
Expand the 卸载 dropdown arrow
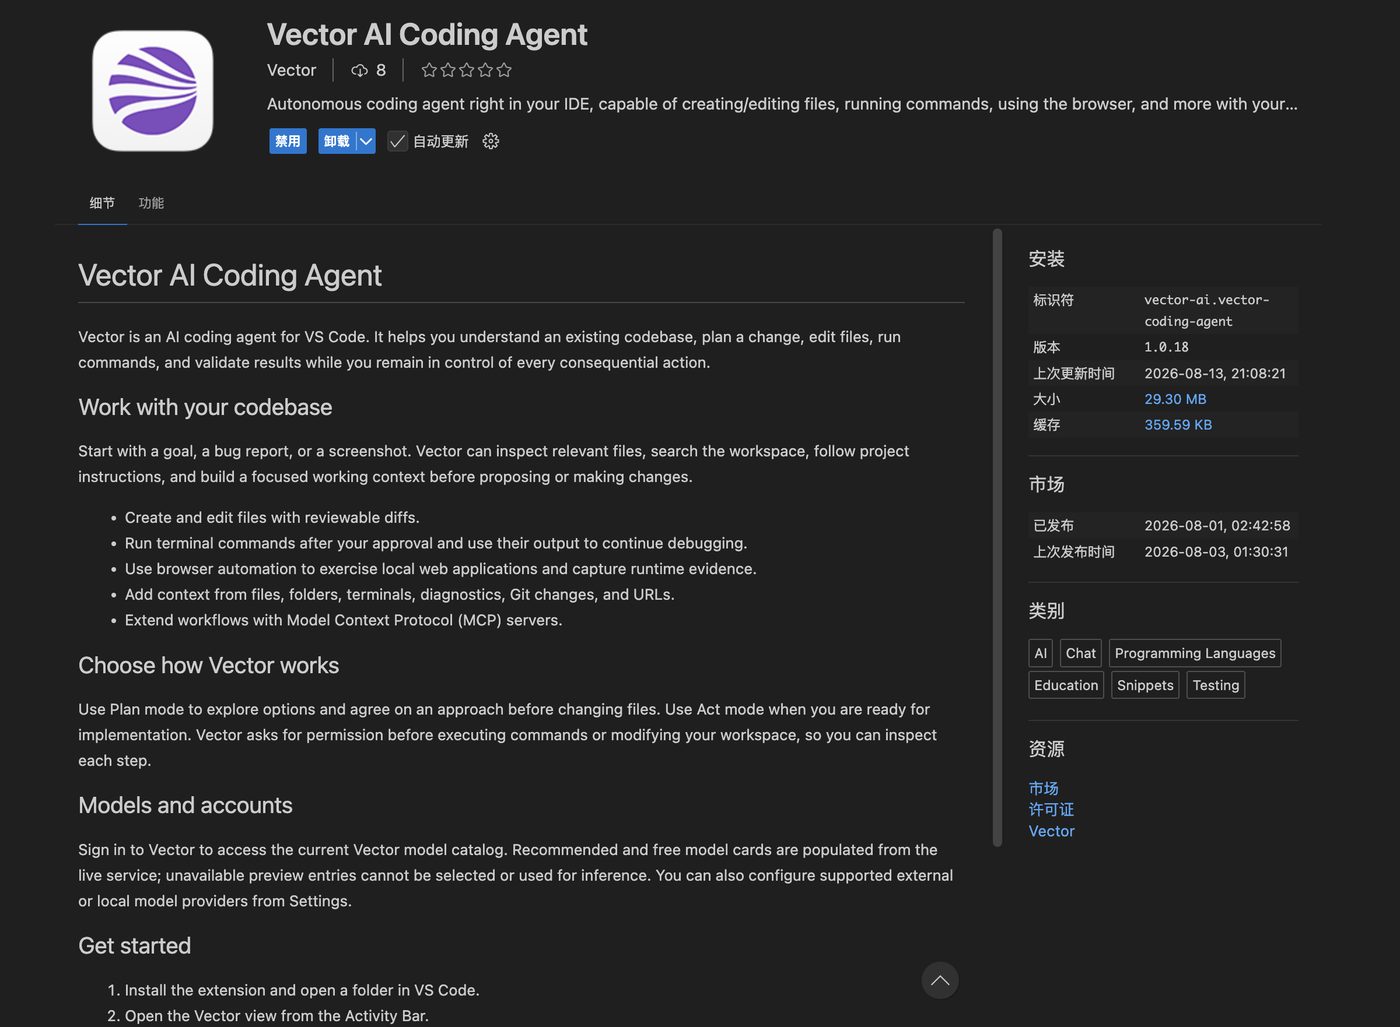[x=366, y=141]
